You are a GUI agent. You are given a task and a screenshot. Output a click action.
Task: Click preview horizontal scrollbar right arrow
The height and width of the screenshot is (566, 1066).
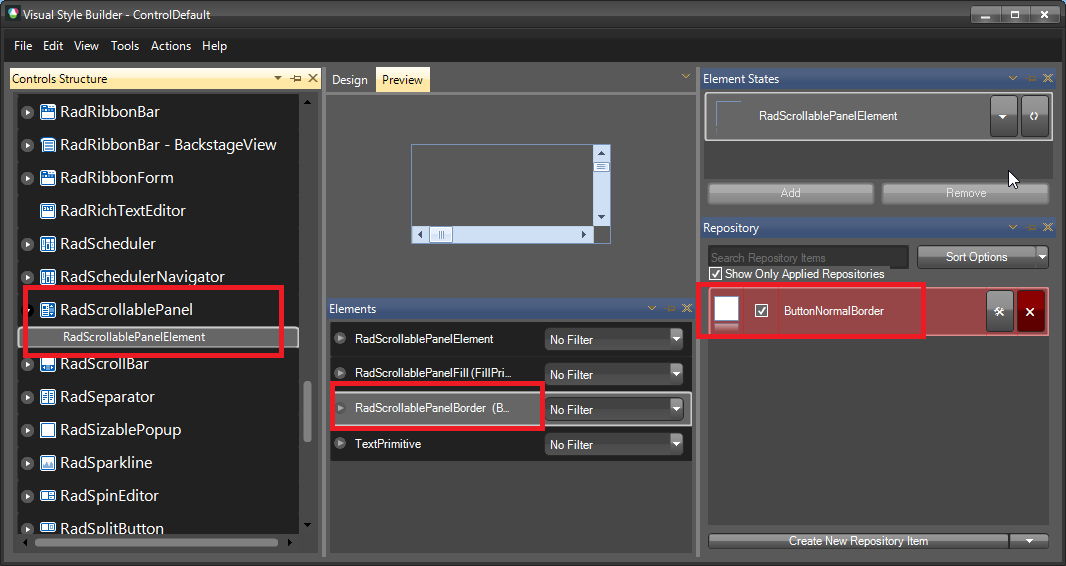pyautogui.click(x=583, y=235)
